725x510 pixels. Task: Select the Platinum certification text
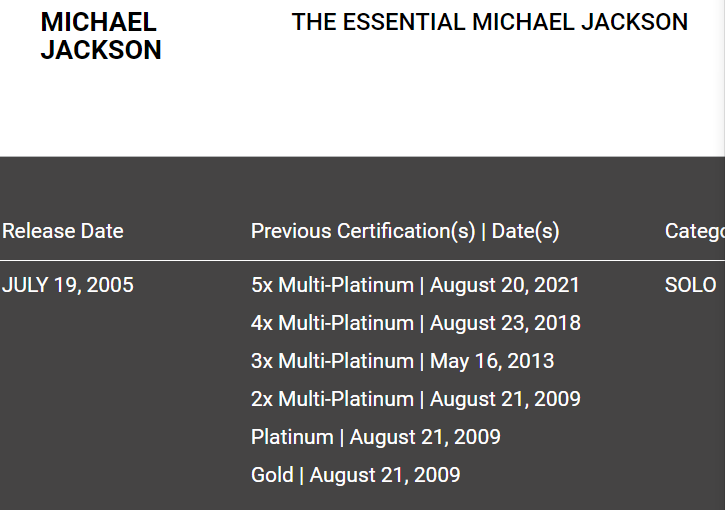click(x=292, y=437)
